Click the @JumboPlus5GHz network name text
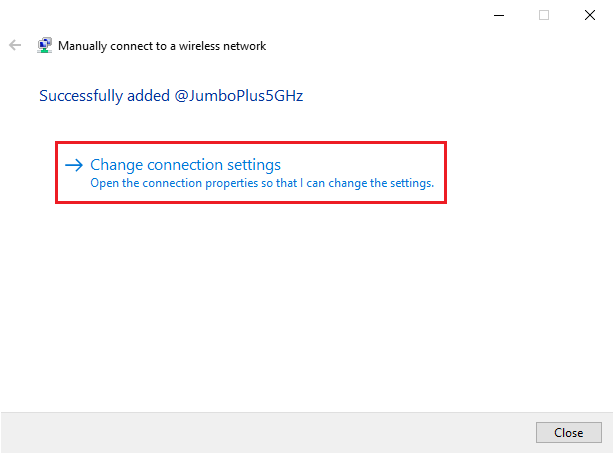 coord(238,96)
